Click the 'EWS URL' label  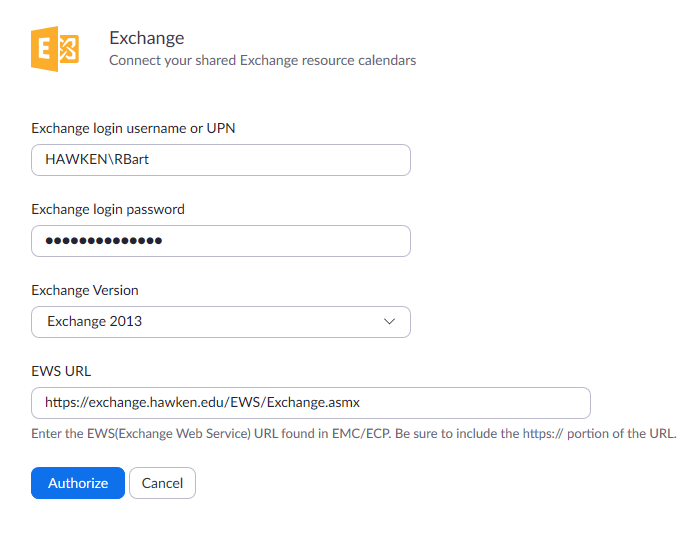click(x=61, y=371)
